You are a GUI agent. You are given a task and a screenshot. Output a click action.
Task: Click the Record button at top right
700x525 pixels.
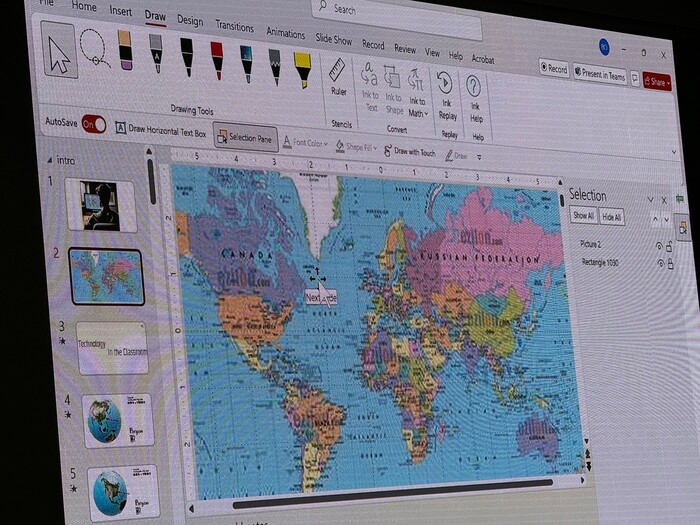click(554, 68)
